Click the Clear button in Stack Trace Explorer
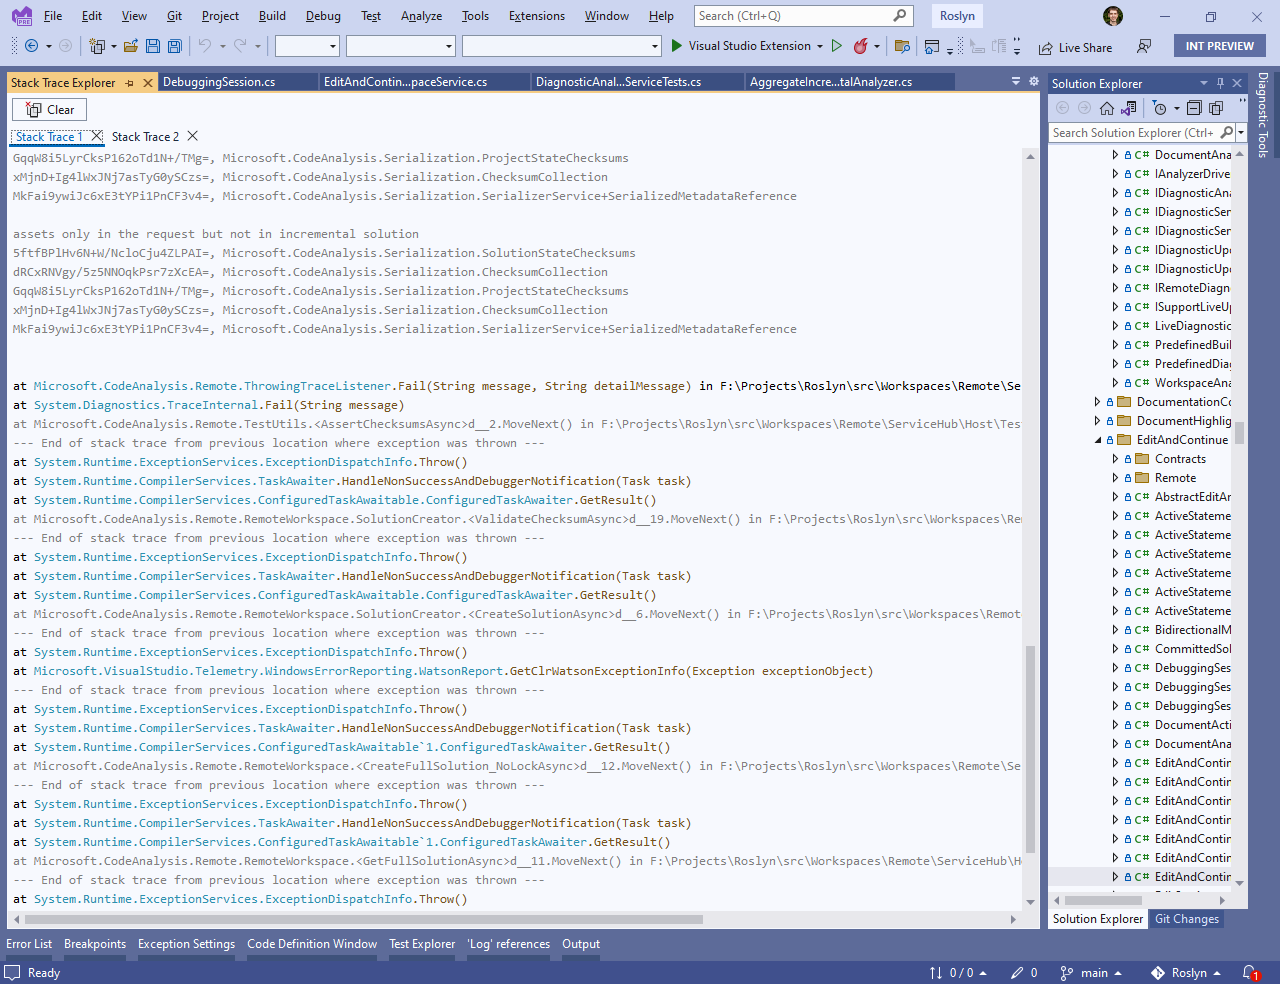This screenshot has height=984, width=1280. (48, 109)
